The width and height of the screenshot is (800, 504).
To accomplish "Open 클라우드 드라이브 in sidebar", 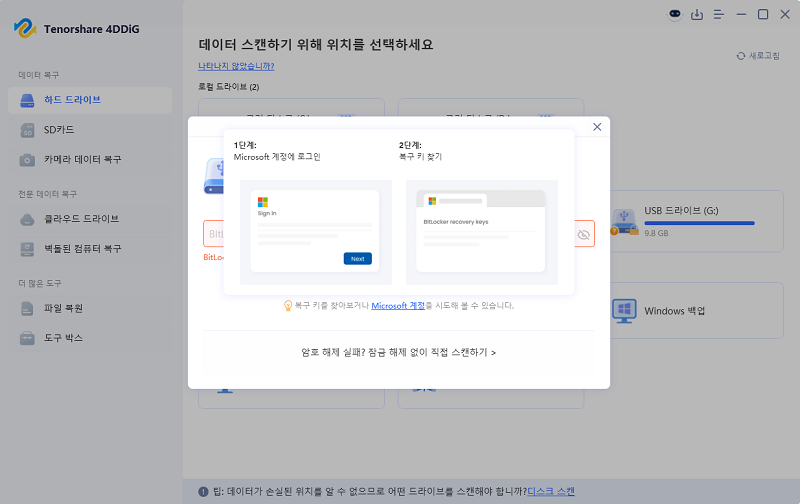I will point(90,219).
